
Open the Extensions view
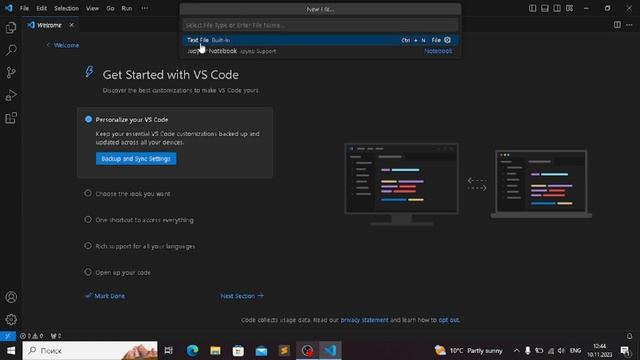click(x=11, y=118)
